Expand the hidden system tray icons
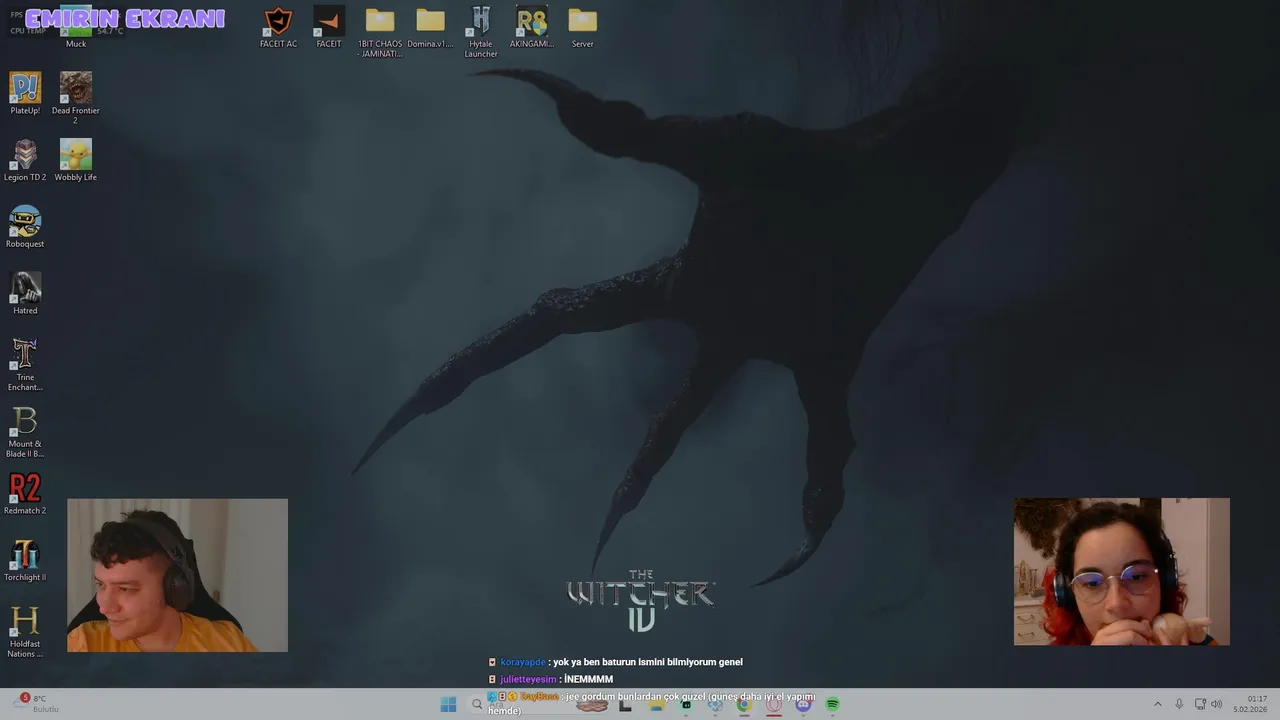Viewport: 1280px width, 720px height. pos(1158,704)
